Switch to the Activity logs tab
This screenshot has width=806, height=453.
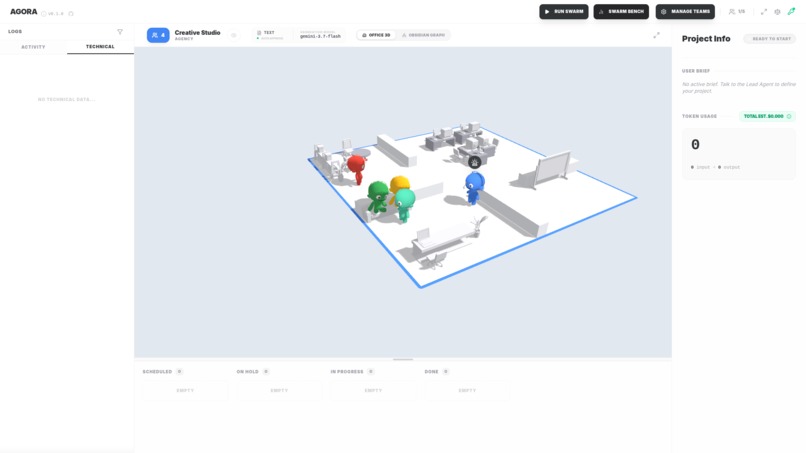click(x=33, y=47)
